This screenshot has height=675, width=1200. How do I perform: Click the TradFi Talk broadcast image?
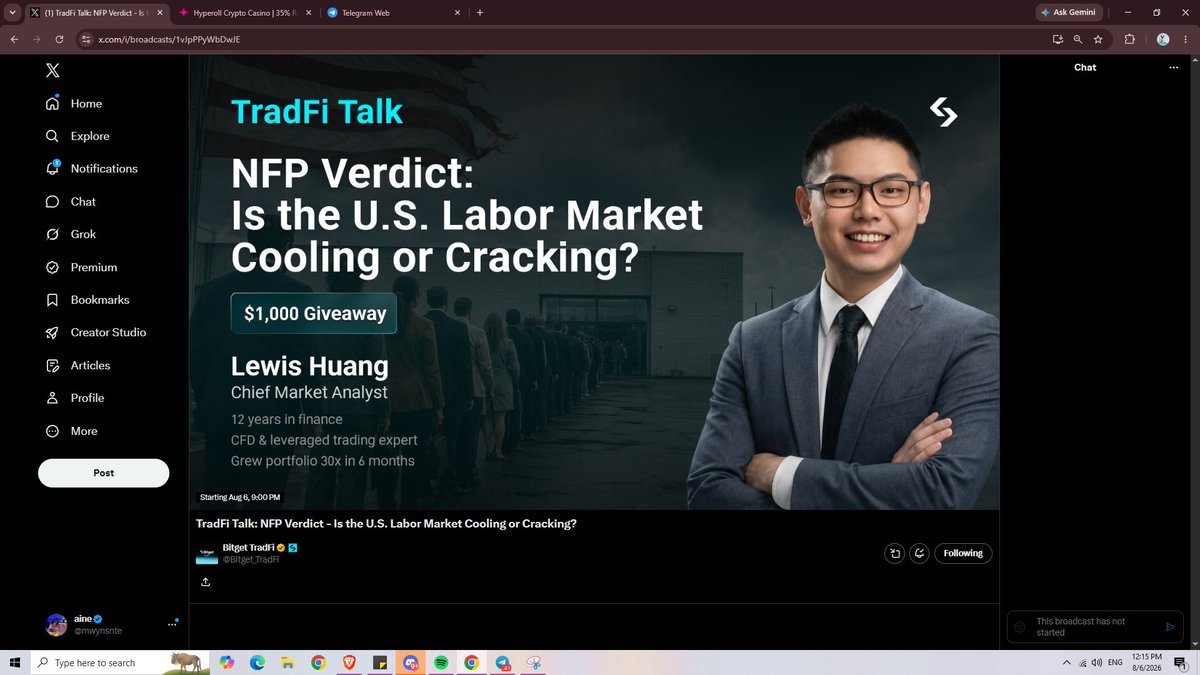click(594, 282)
